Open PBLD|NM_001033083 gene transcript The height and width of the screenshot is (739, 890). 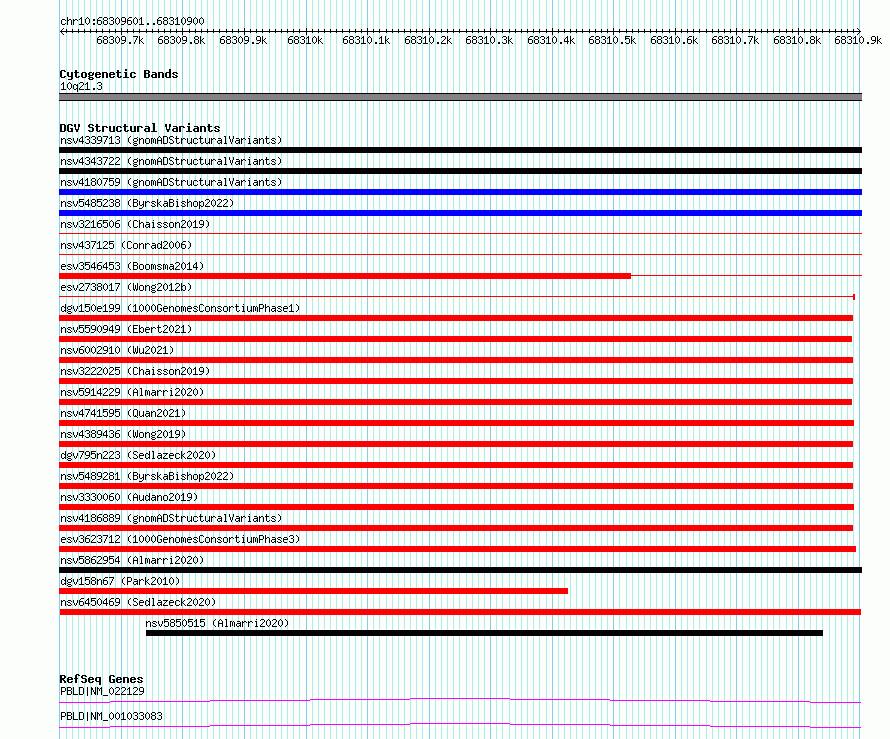pos(111,716)
